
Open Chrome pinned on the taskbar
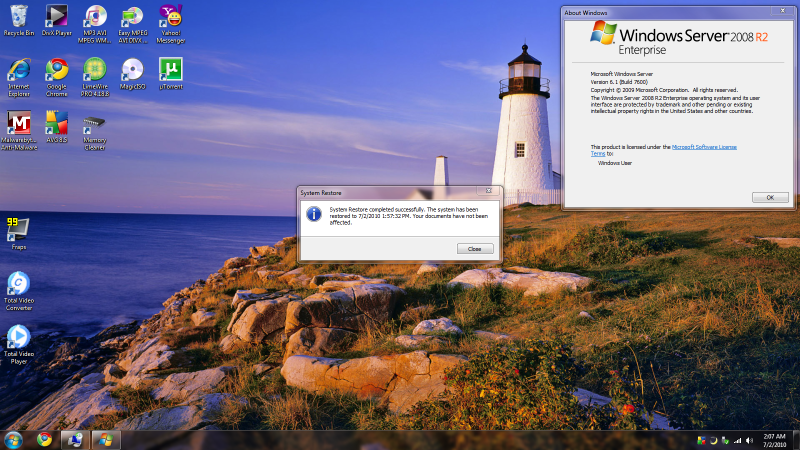point(44,440)
